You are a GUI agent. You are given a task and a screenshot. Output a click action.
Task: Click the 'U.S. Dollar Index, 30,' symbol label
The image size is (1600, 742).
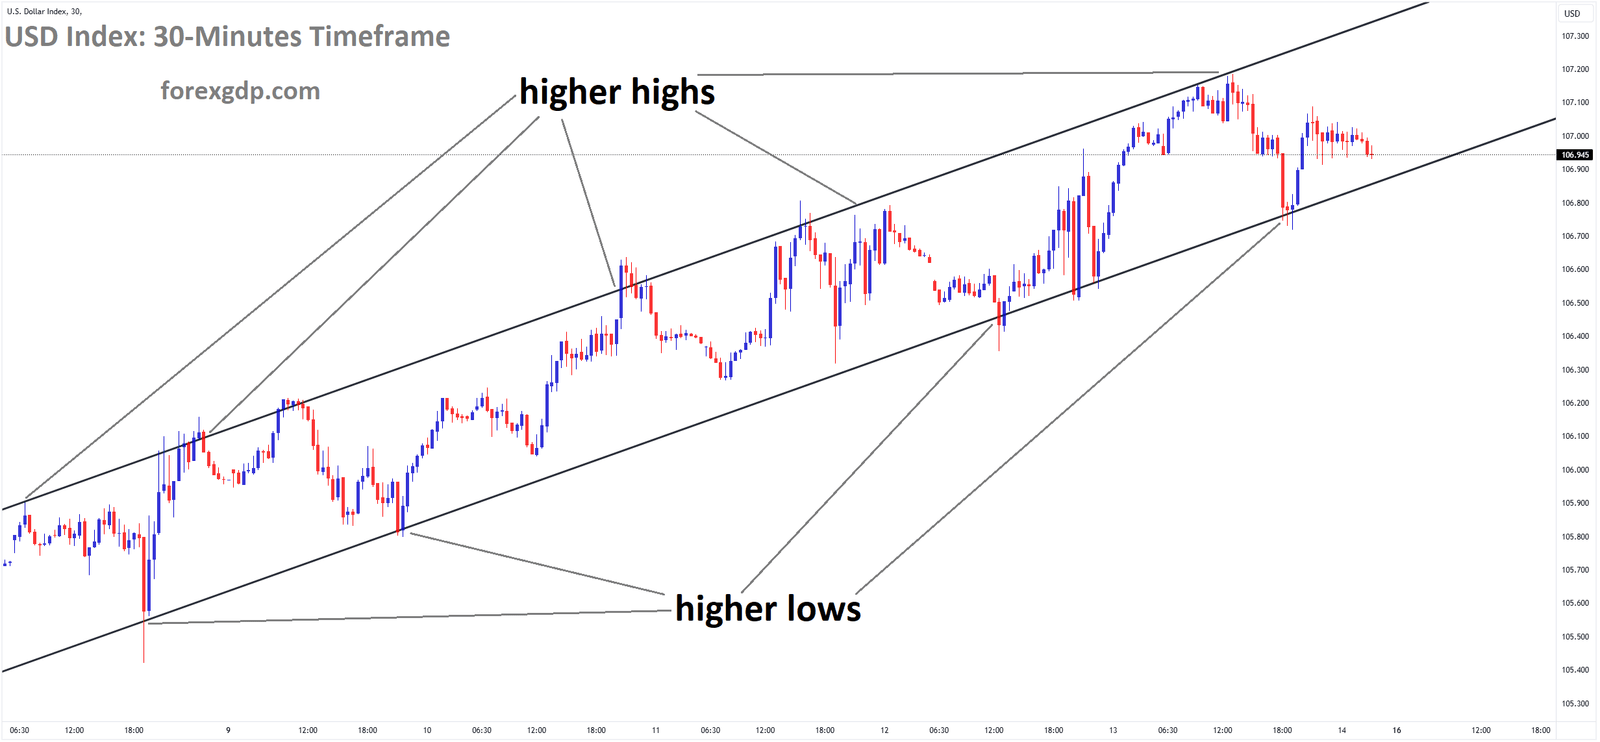coord(45,12)
